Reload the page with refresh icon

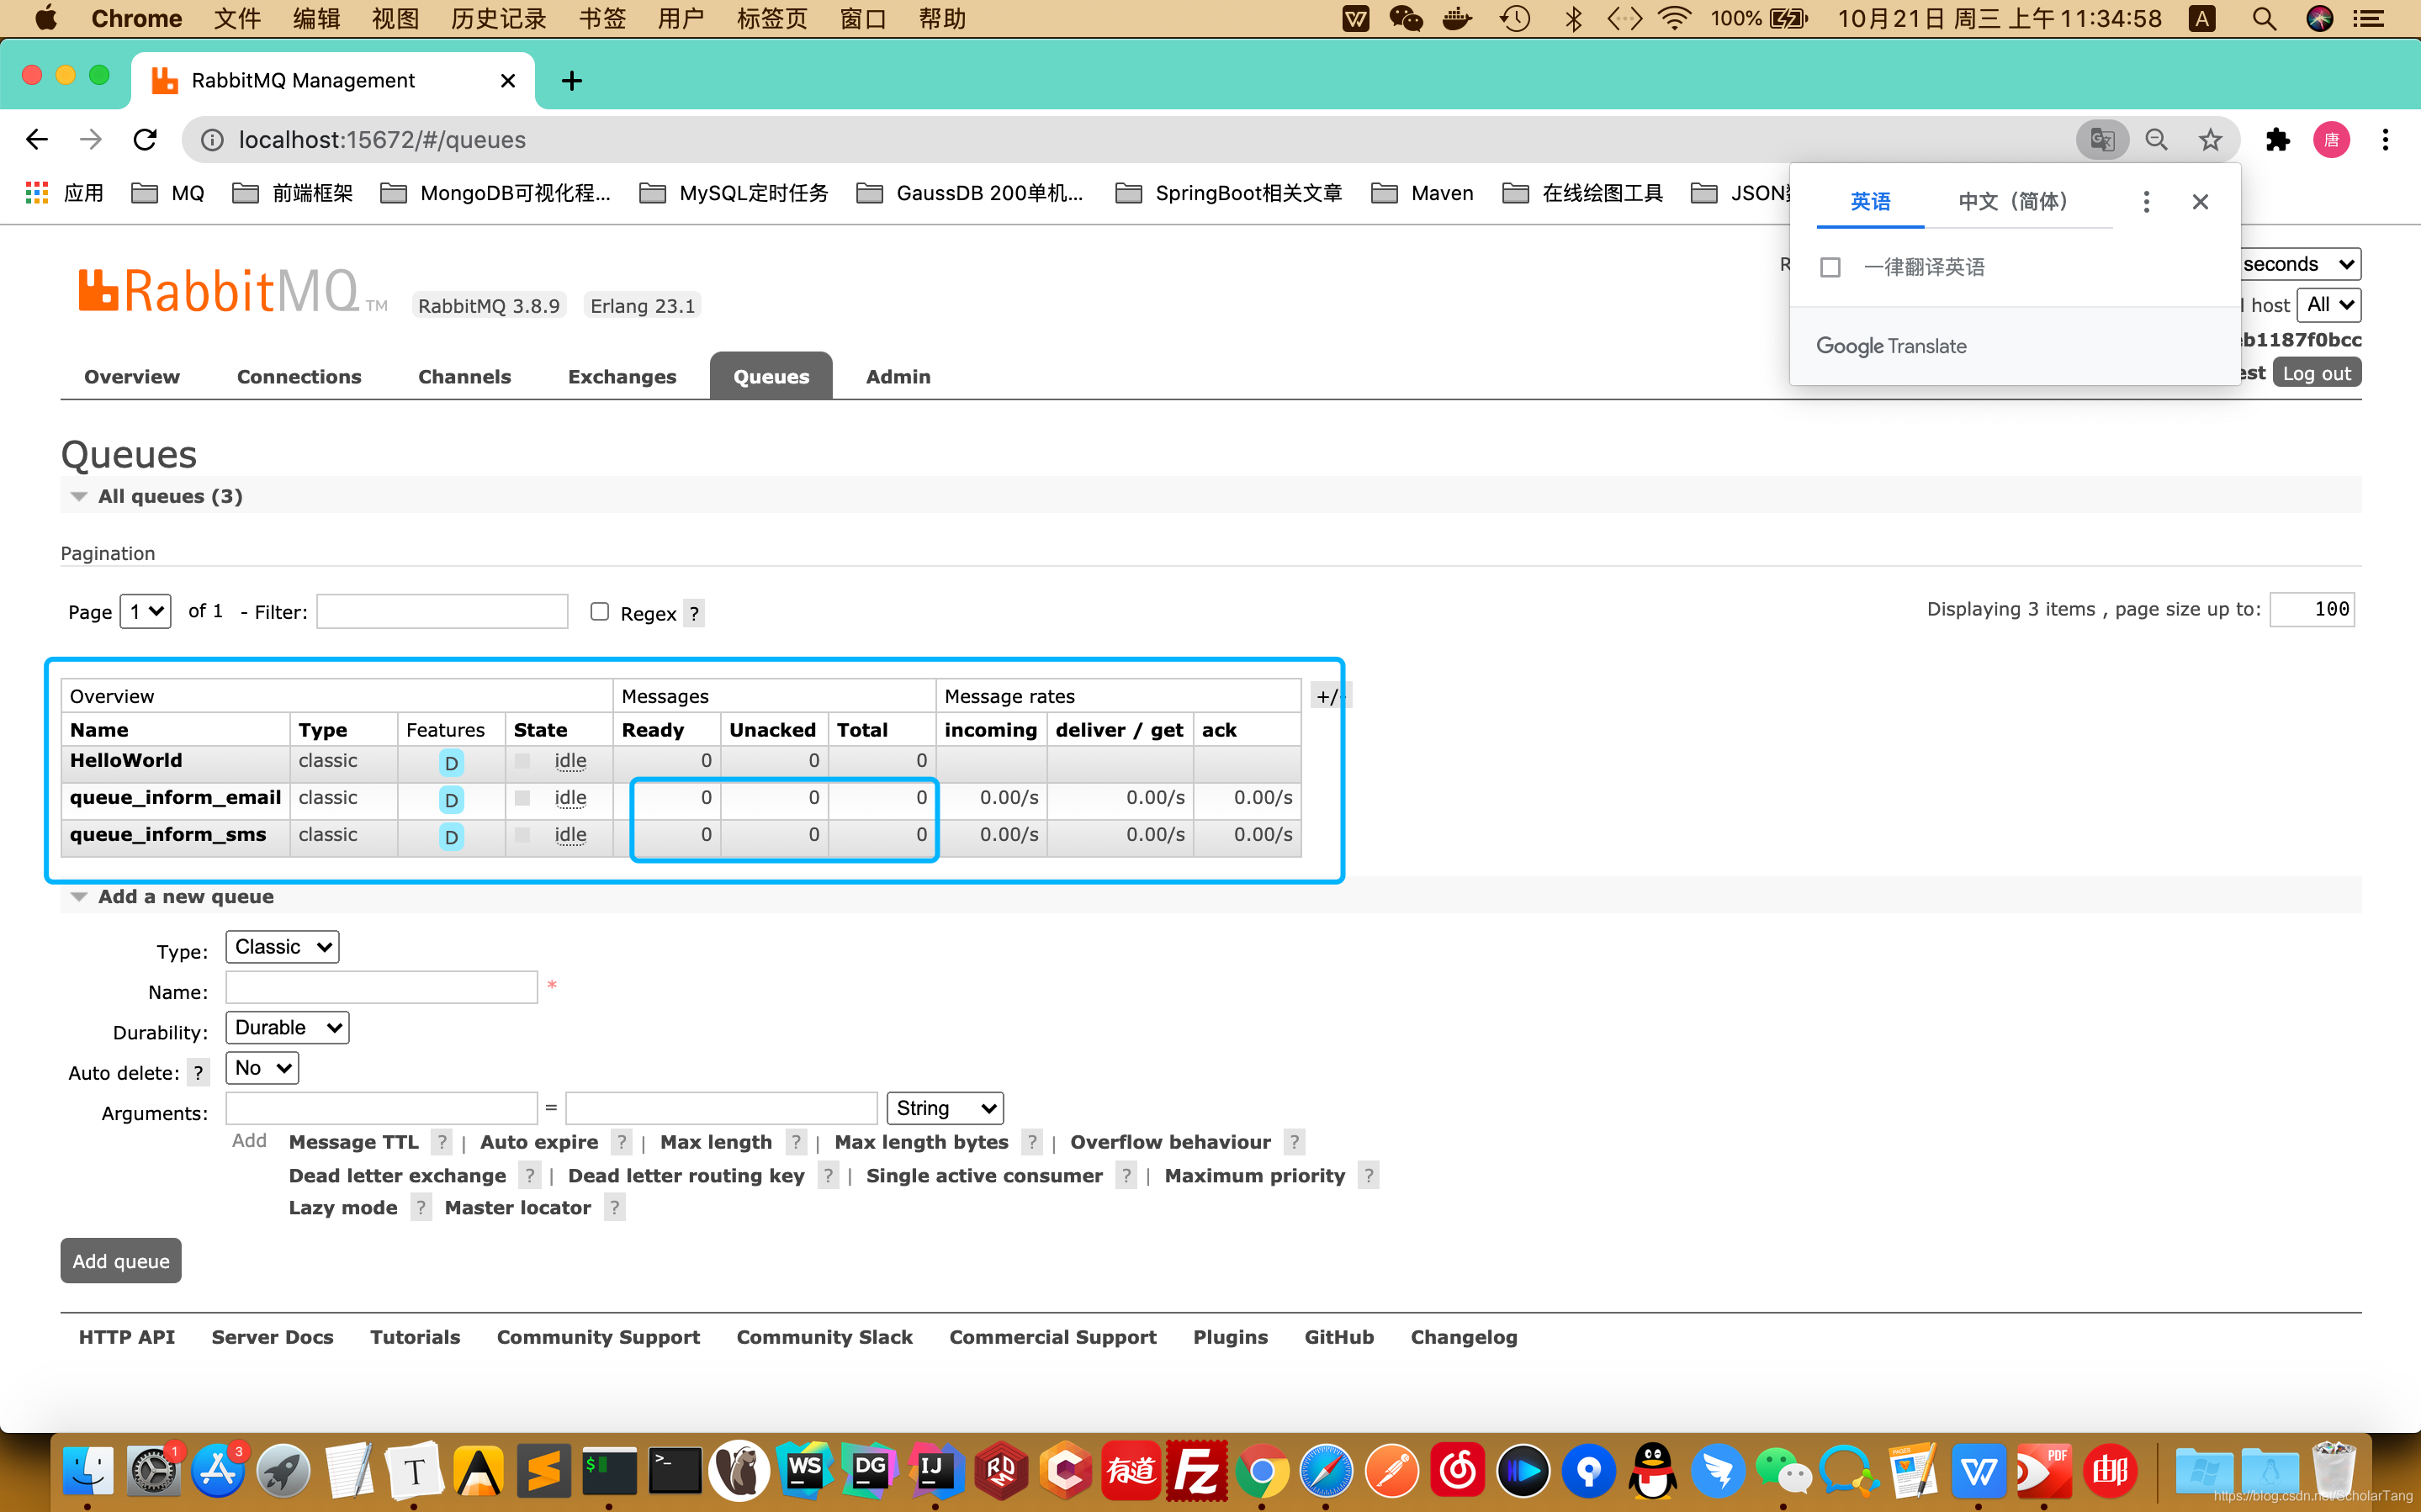click(x=145, y=139)
